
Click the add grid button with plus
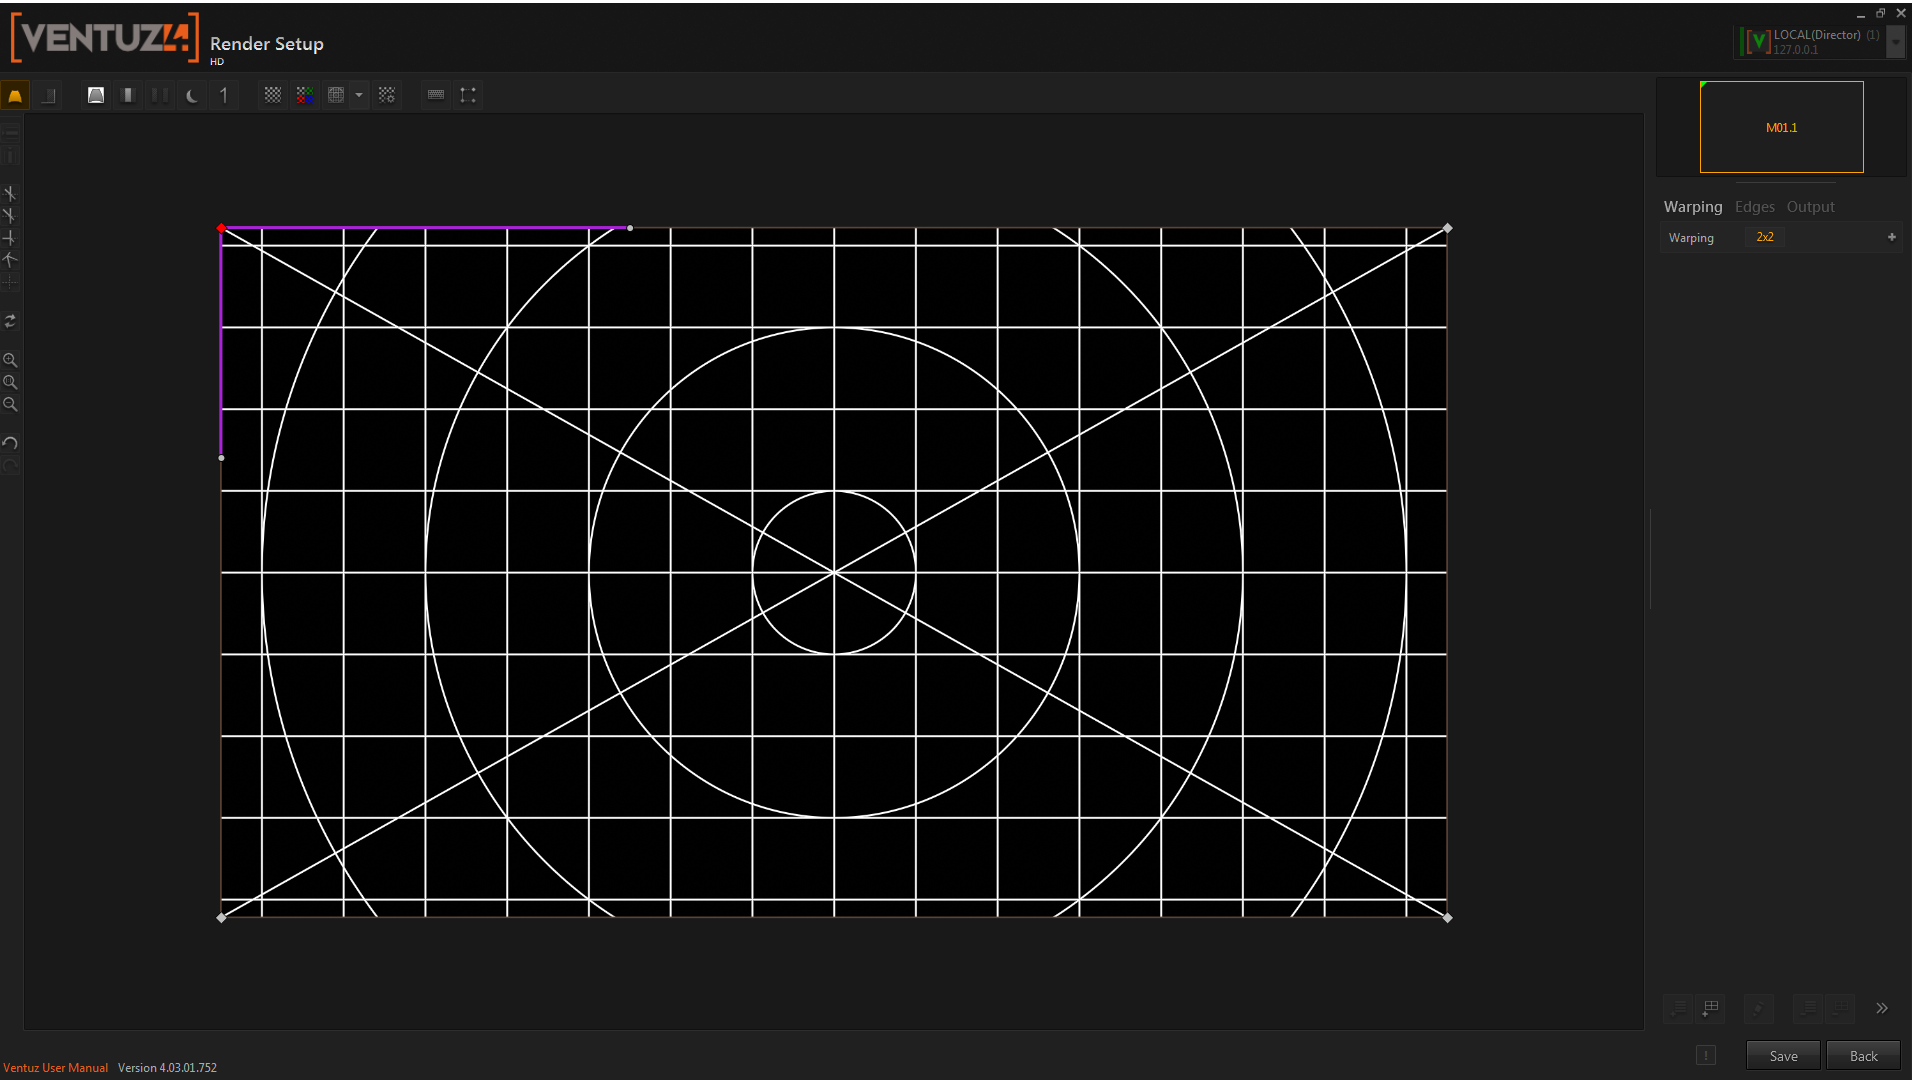tap(1711, 1008)
